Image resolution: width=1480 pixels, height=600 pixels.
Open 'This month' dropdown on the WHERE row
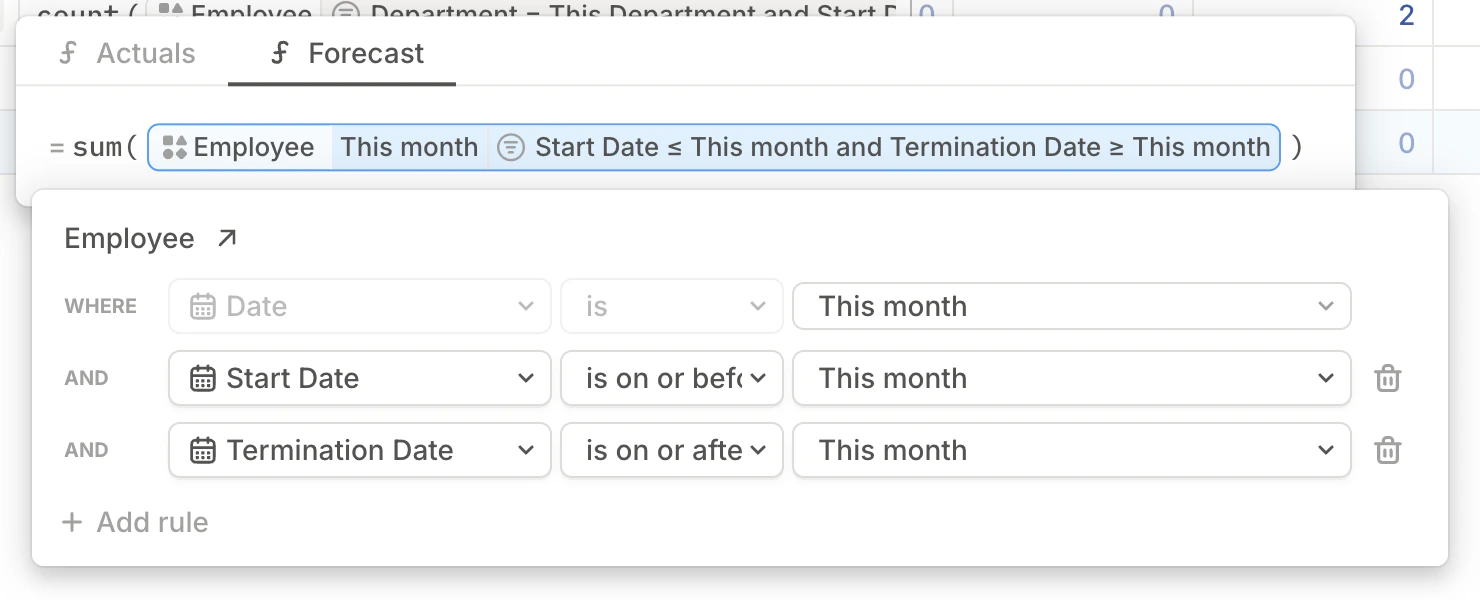[1071, 306]
